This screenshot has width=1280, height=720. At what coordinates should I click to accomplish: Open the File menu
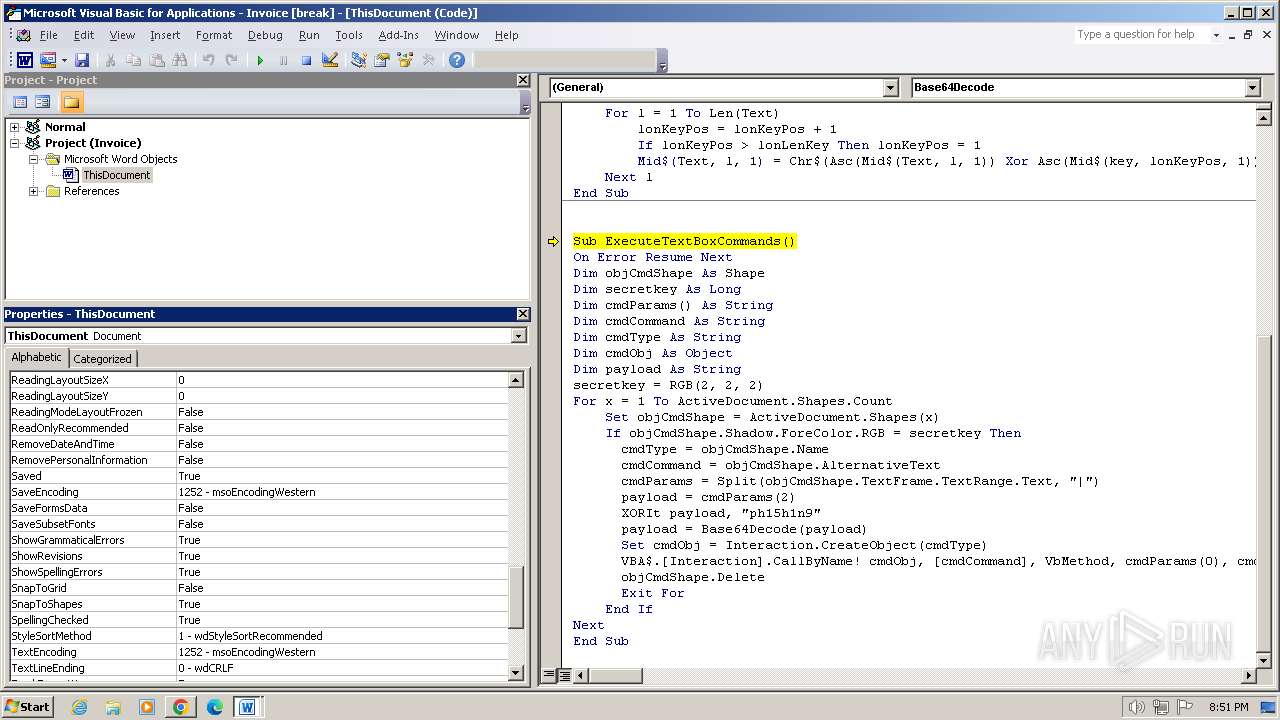48,35
